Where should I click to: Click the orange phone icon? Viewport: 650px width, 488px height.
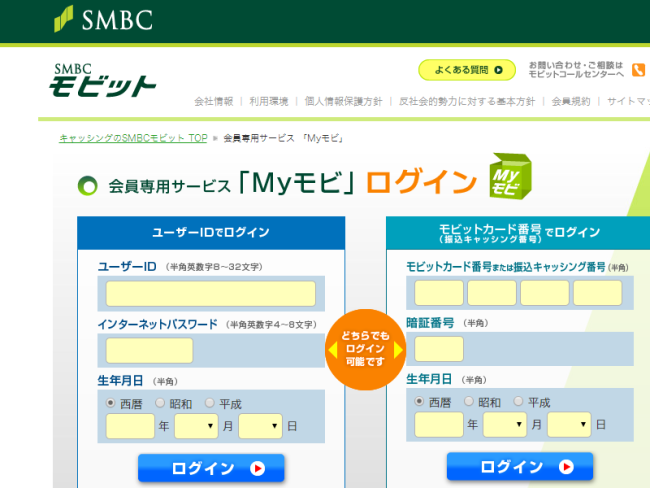(638, 70)
